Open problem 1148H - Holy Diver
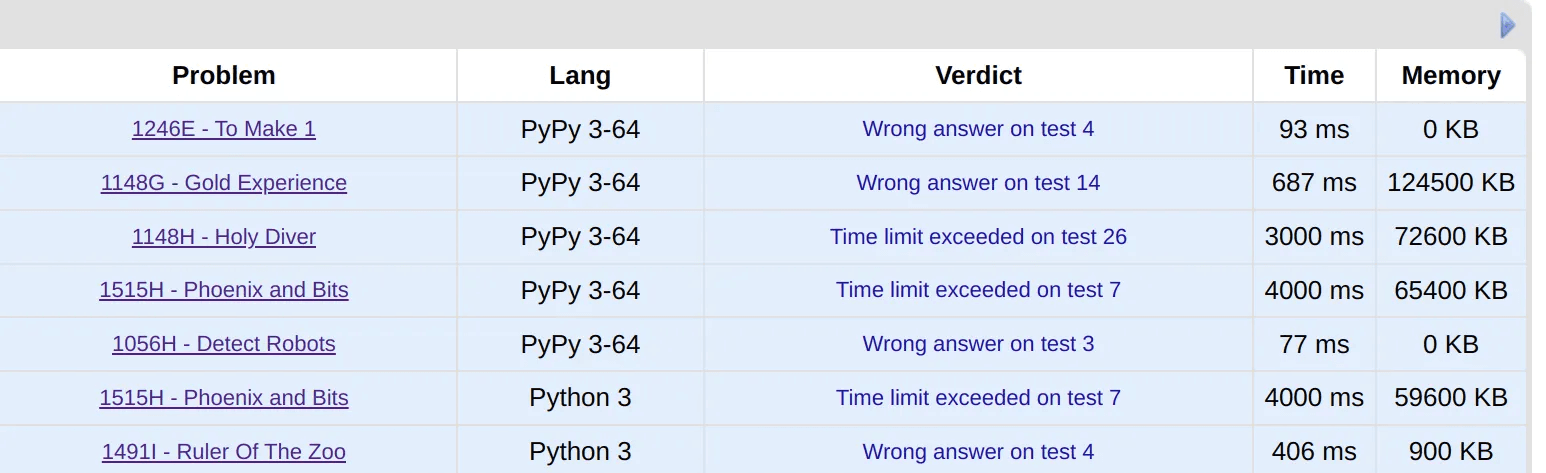Viewport: 1546px width, 473px height. (x=224, y=237)
